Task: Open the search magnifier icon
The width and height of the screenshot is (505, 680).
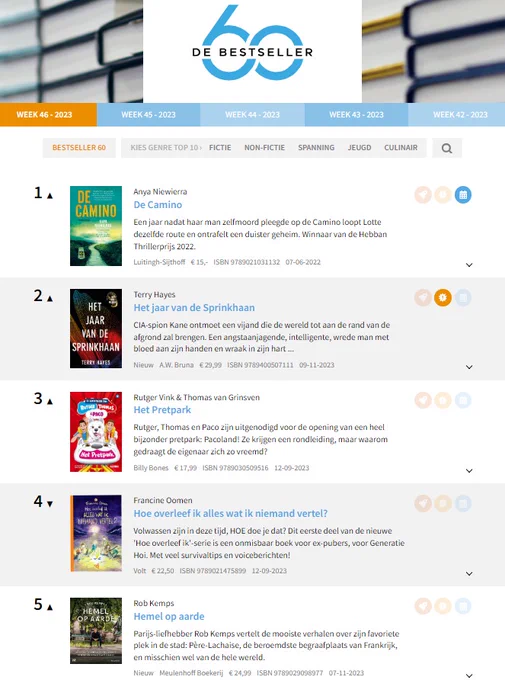Action: (x=447, y=148)
